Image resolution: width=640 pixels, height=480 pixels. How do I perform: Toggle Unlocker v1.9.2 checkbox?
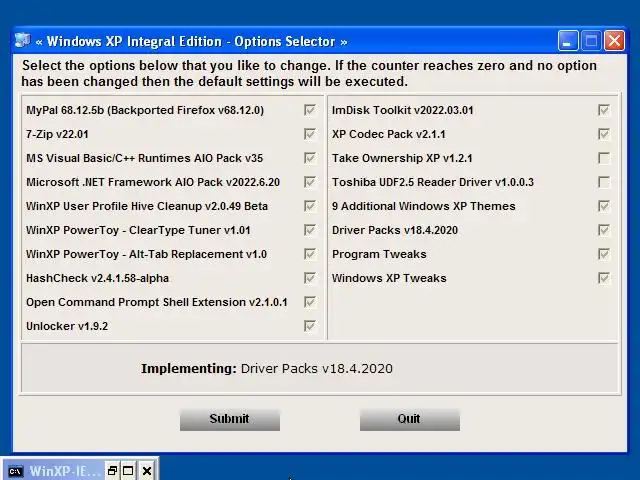(309, 326)
